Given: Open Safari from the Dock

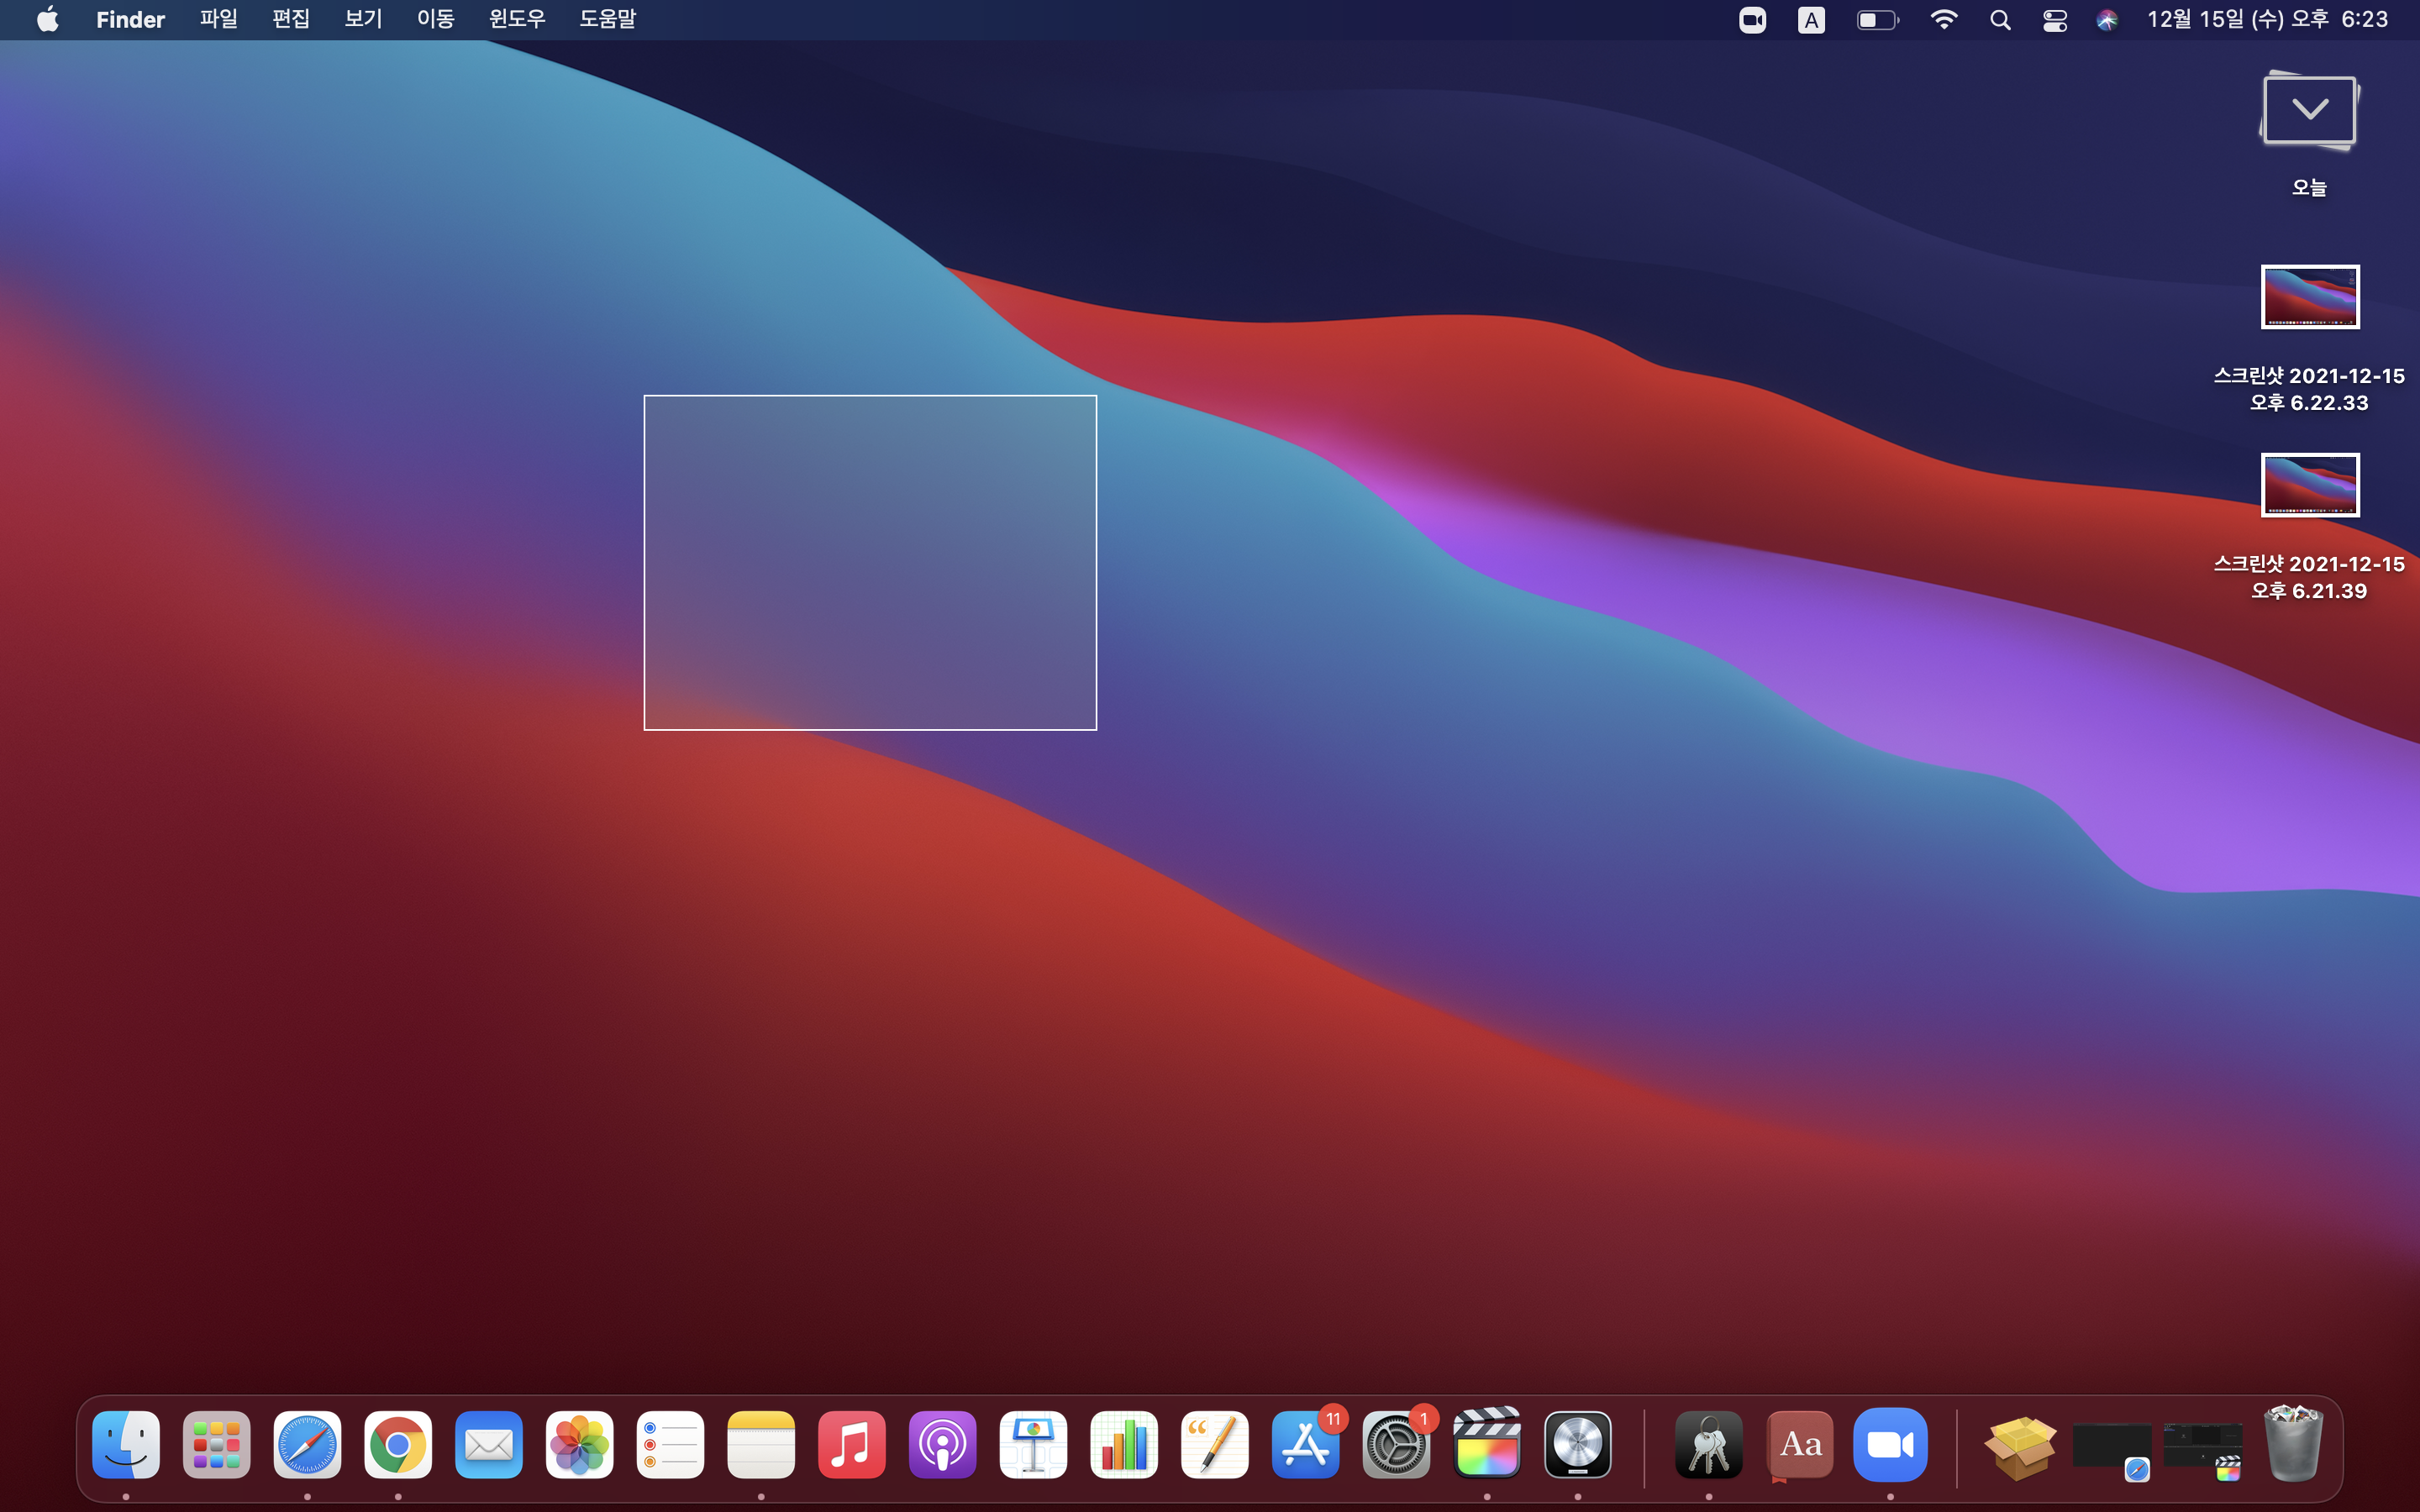Looking at the screenshot, I should pyautogui.click(x=307, y=1444).
